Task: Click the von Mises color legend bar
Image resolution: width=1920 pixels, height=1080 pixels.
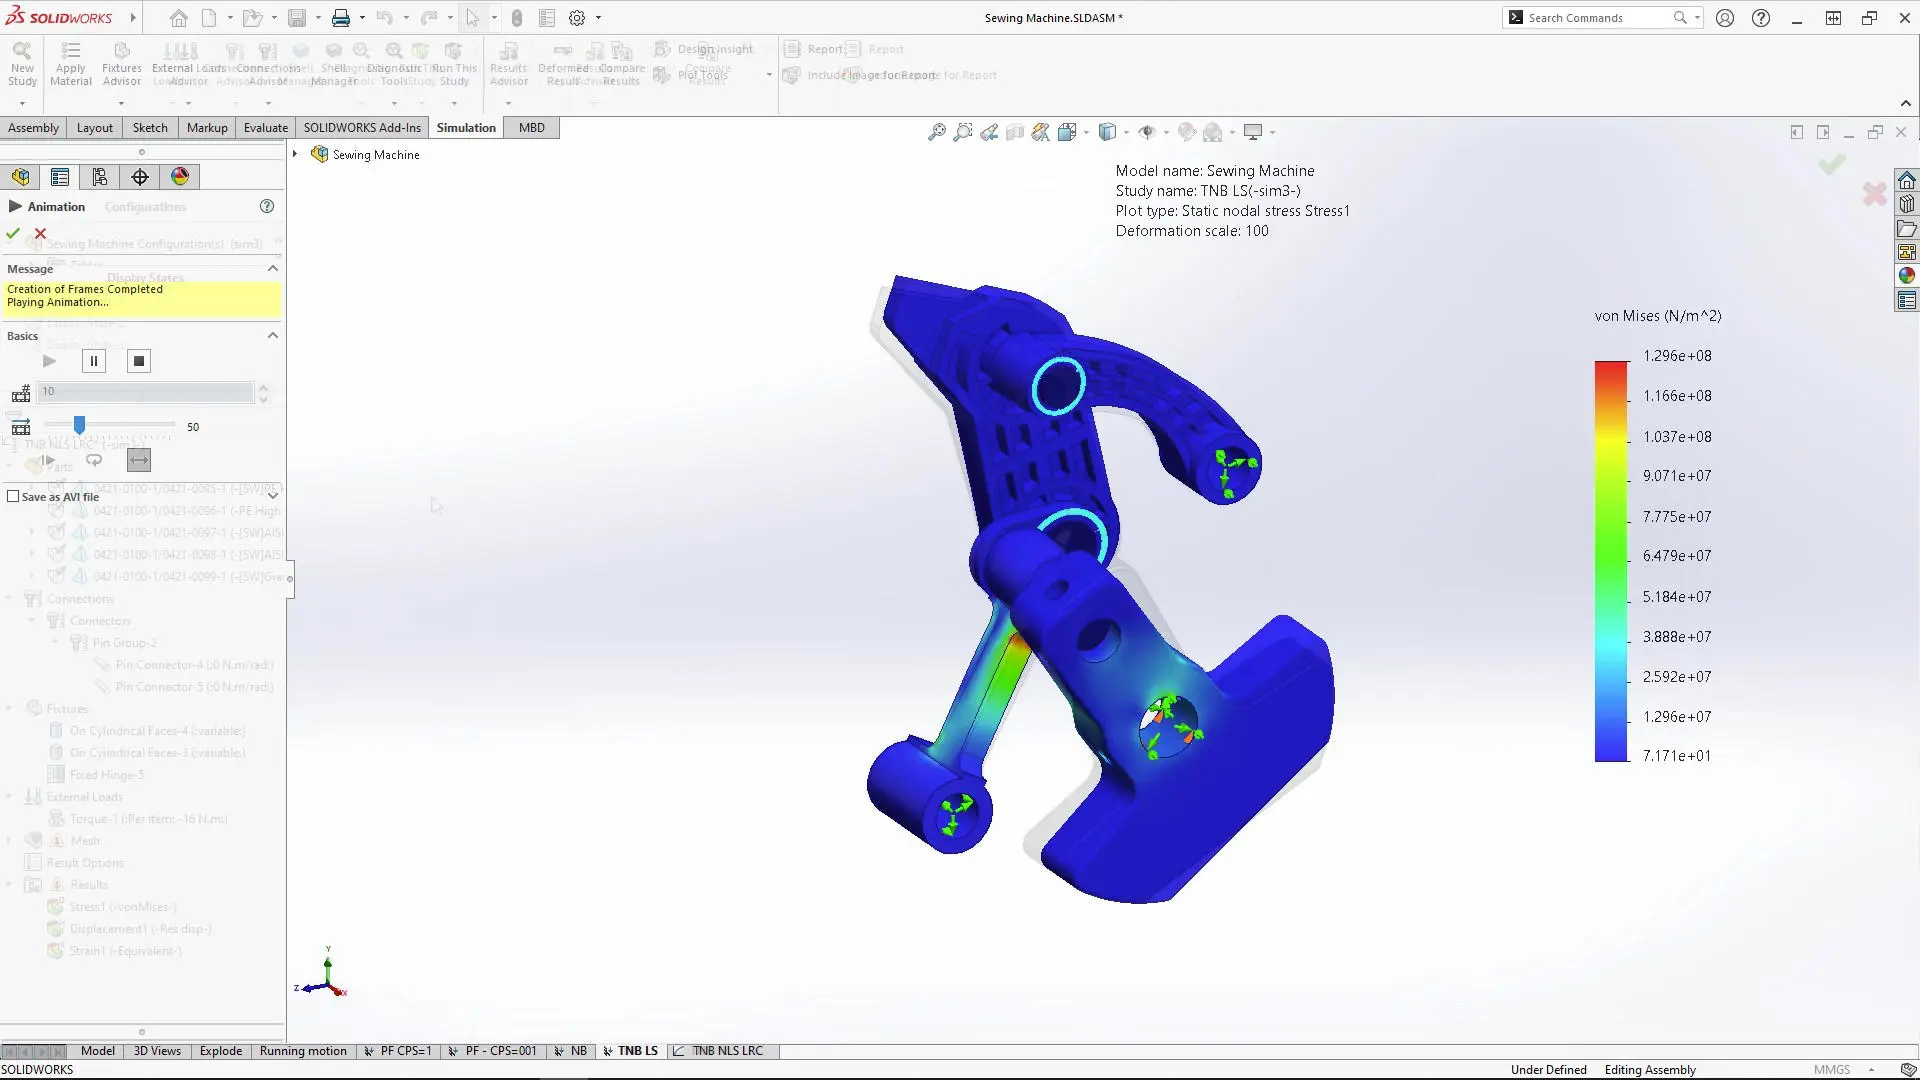Action: click(1611, 561)
